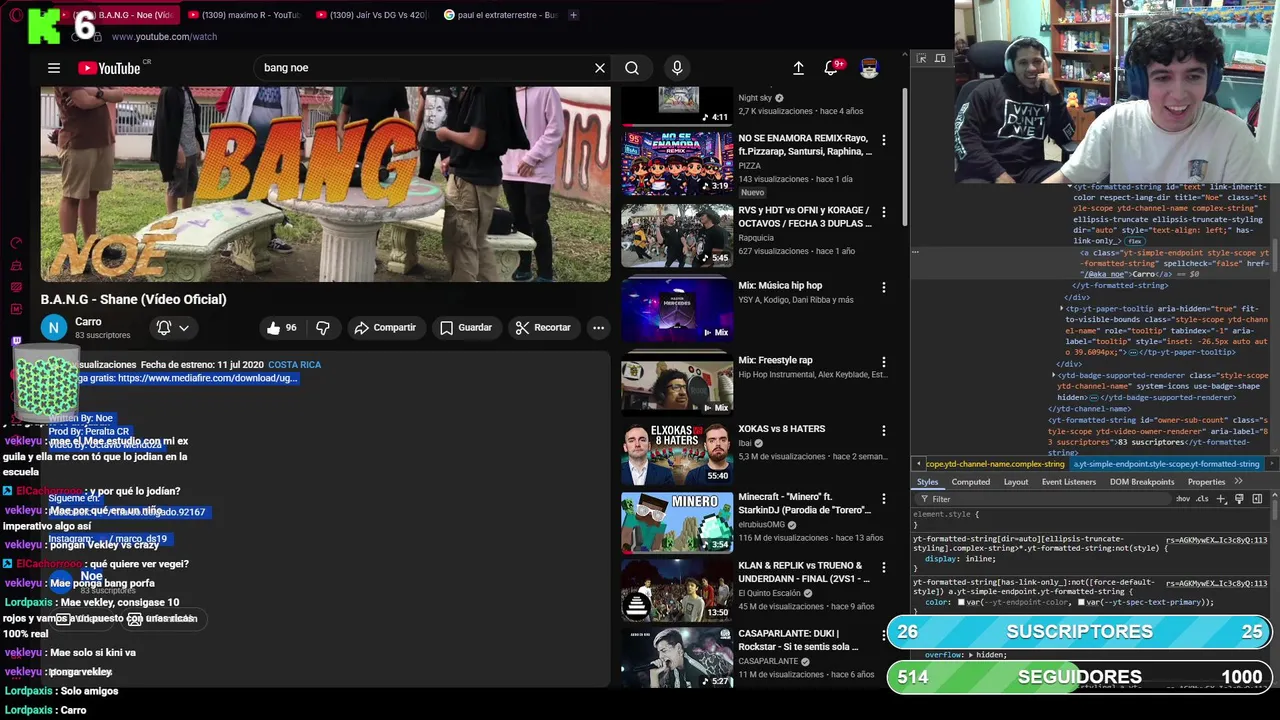Open the YouTube hamburger guide menu
The height and width of the screenshot is (720, 1280).
point(54,68)
